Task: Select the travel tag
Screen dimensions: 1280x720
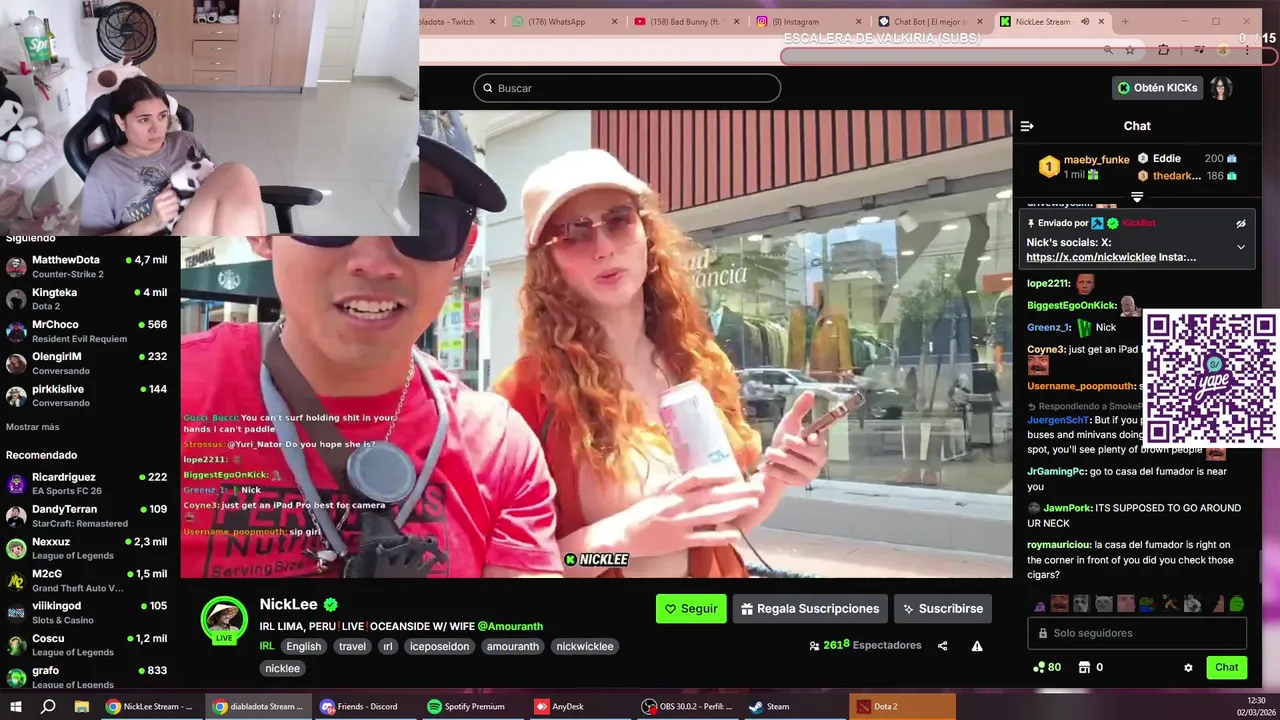Action: (352, 646)
